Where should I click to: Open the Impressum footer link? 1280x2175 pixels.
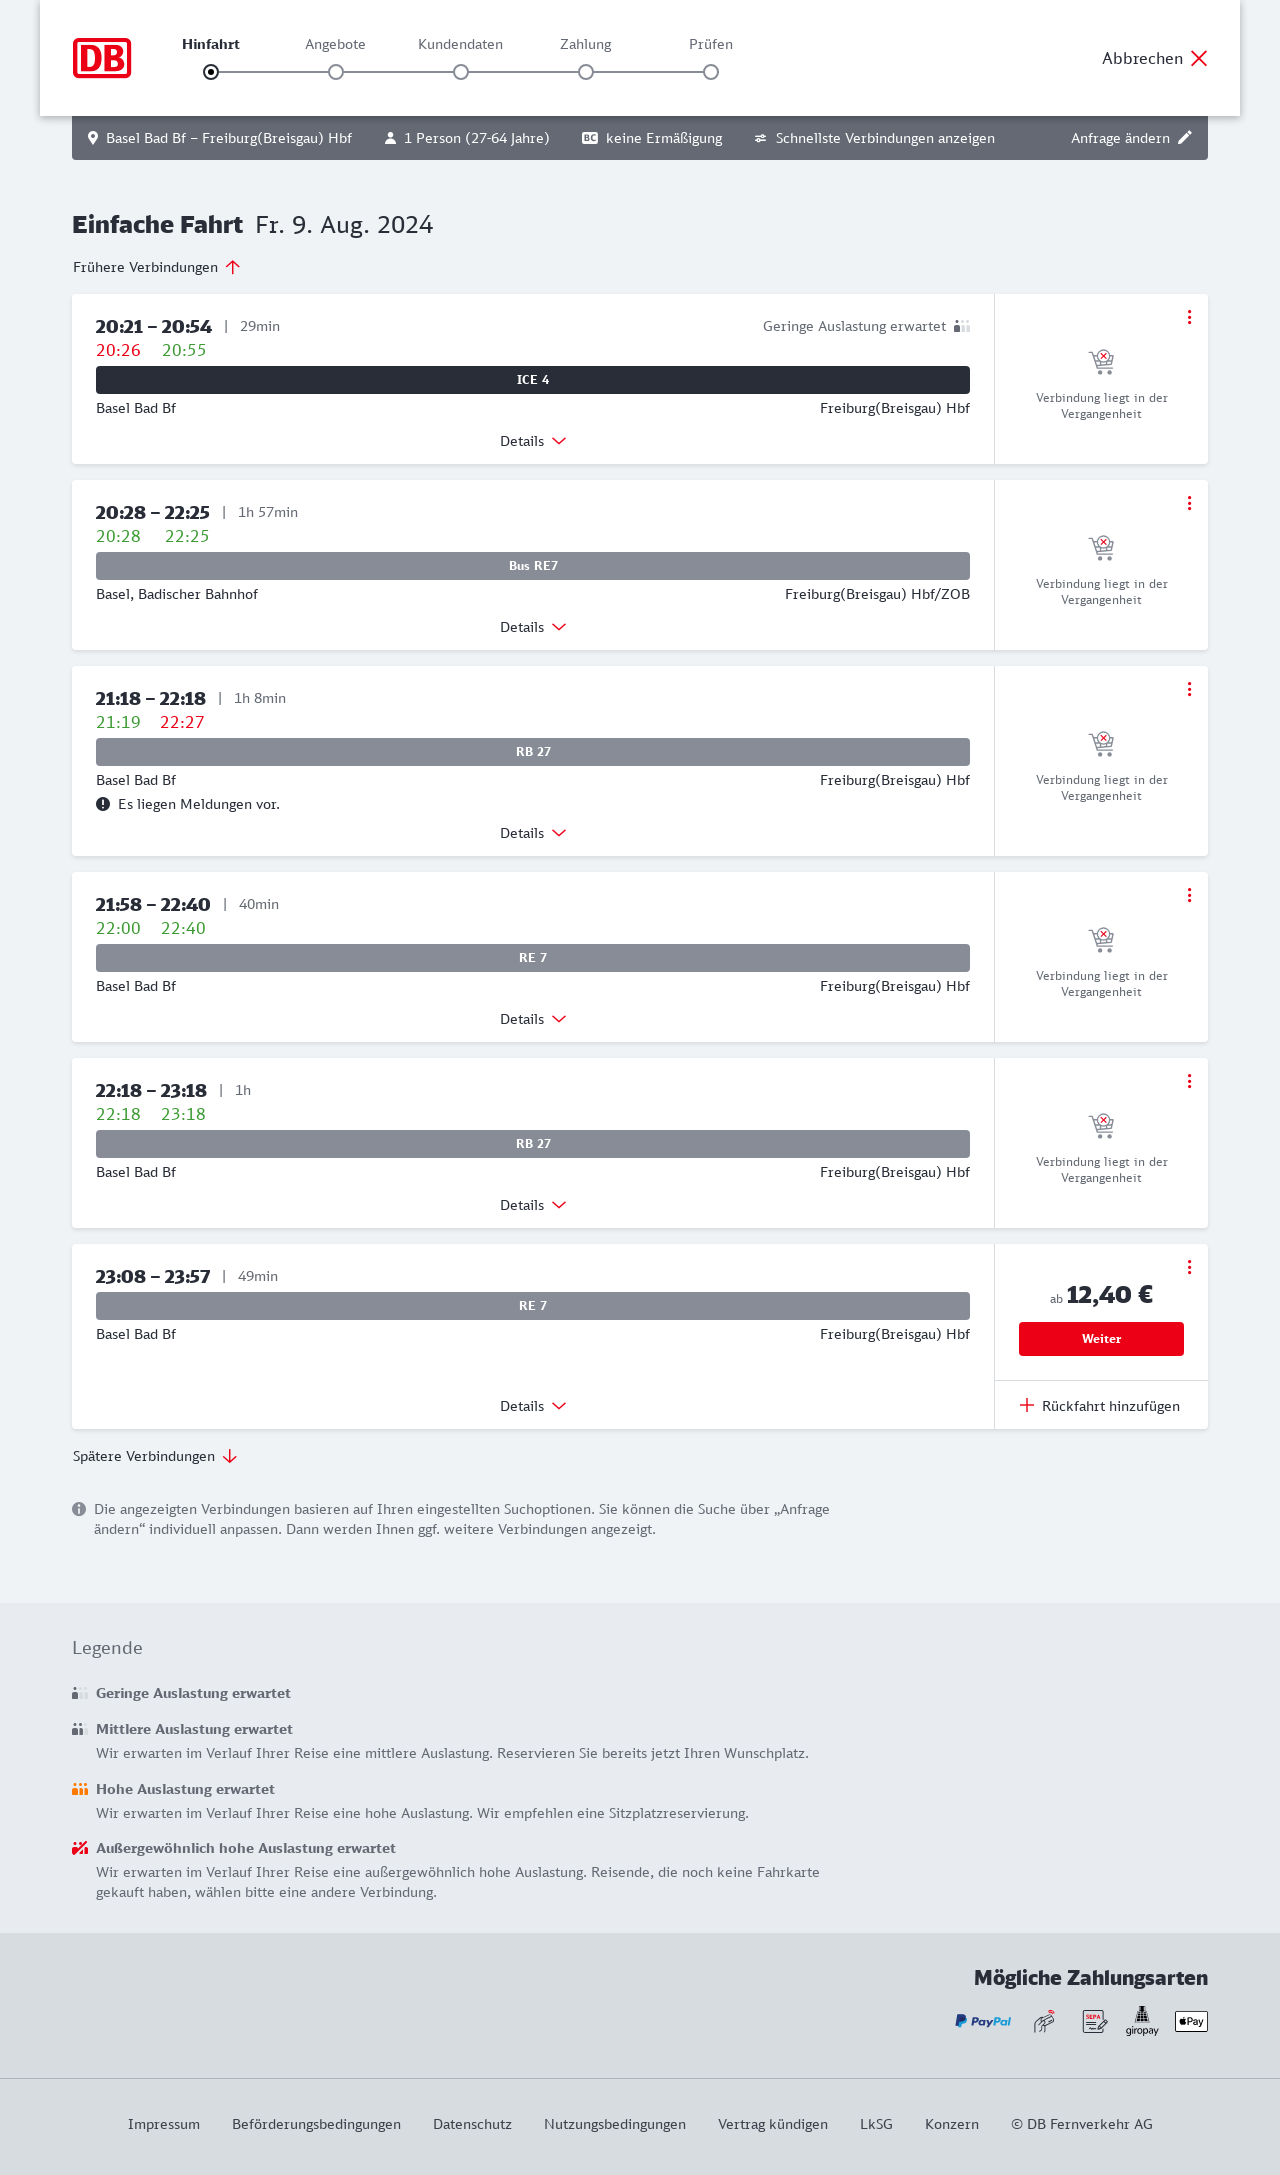pyautogui.click(x=164, y=2124)
